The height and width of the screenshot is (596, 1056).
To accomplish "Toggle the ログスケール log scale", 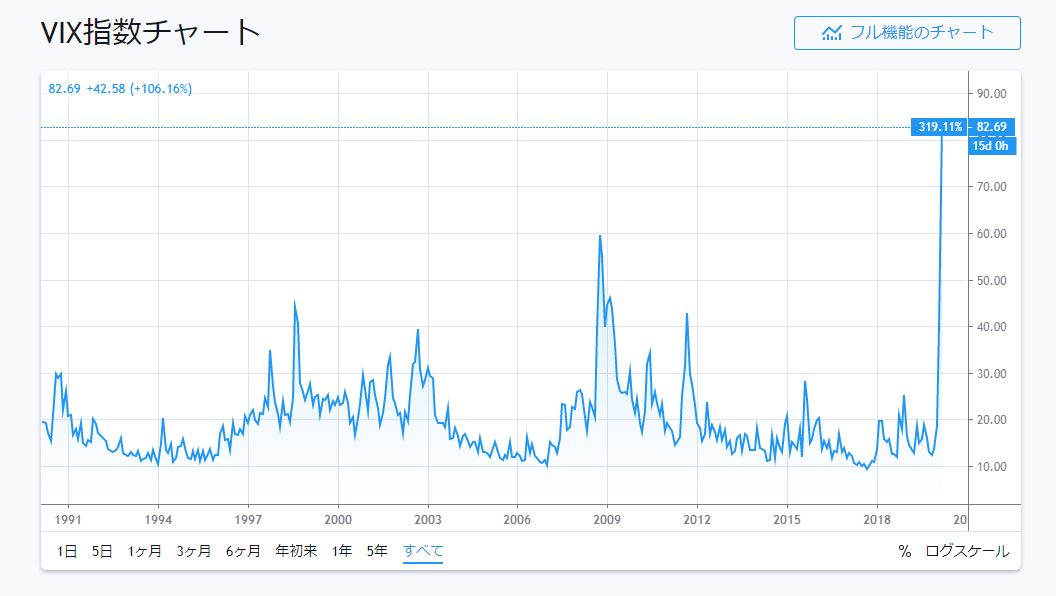I will tap(967, 551).
